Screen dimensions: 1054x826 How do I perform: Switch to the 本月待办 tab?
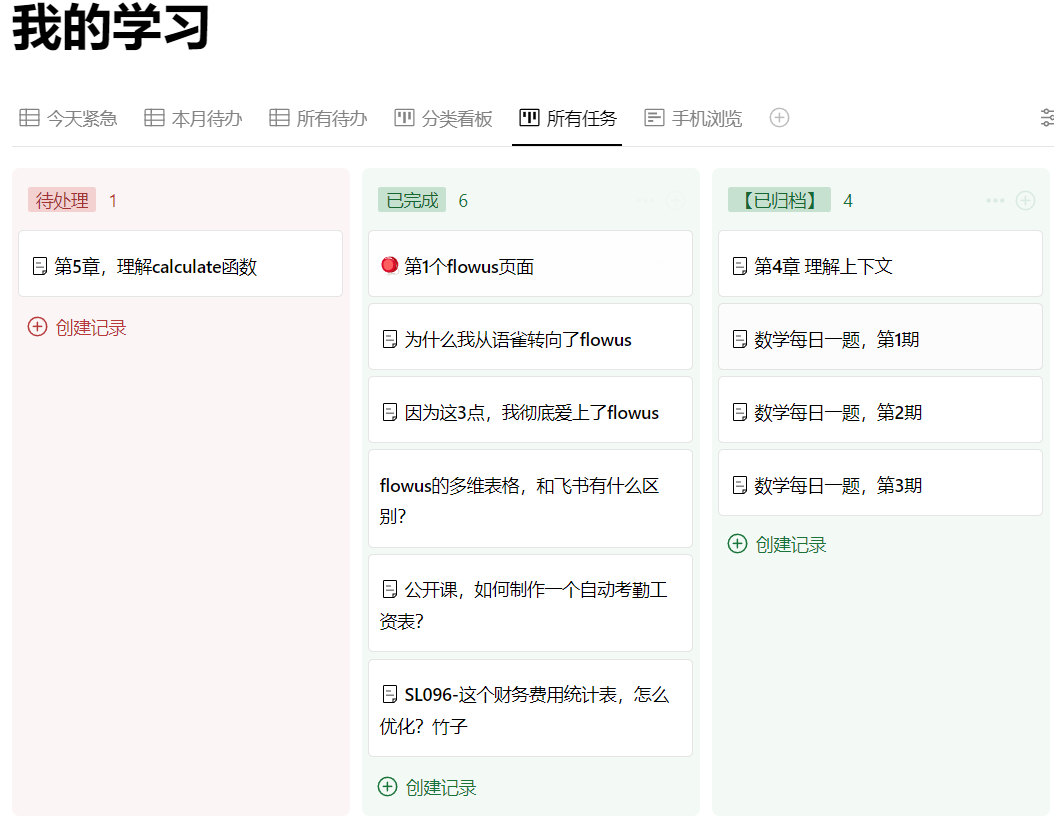[193, 118]
